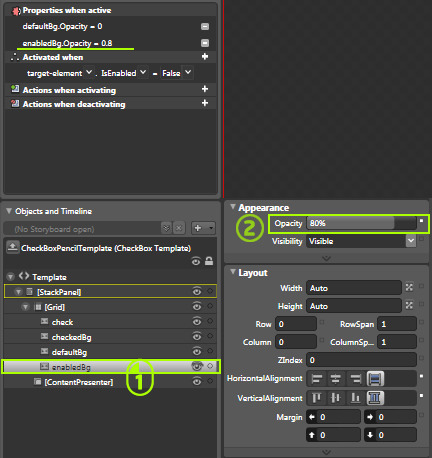Hide the [StackPanel] element
The image size is (432, 458).
pyautogui.click(x=197, y=291)
